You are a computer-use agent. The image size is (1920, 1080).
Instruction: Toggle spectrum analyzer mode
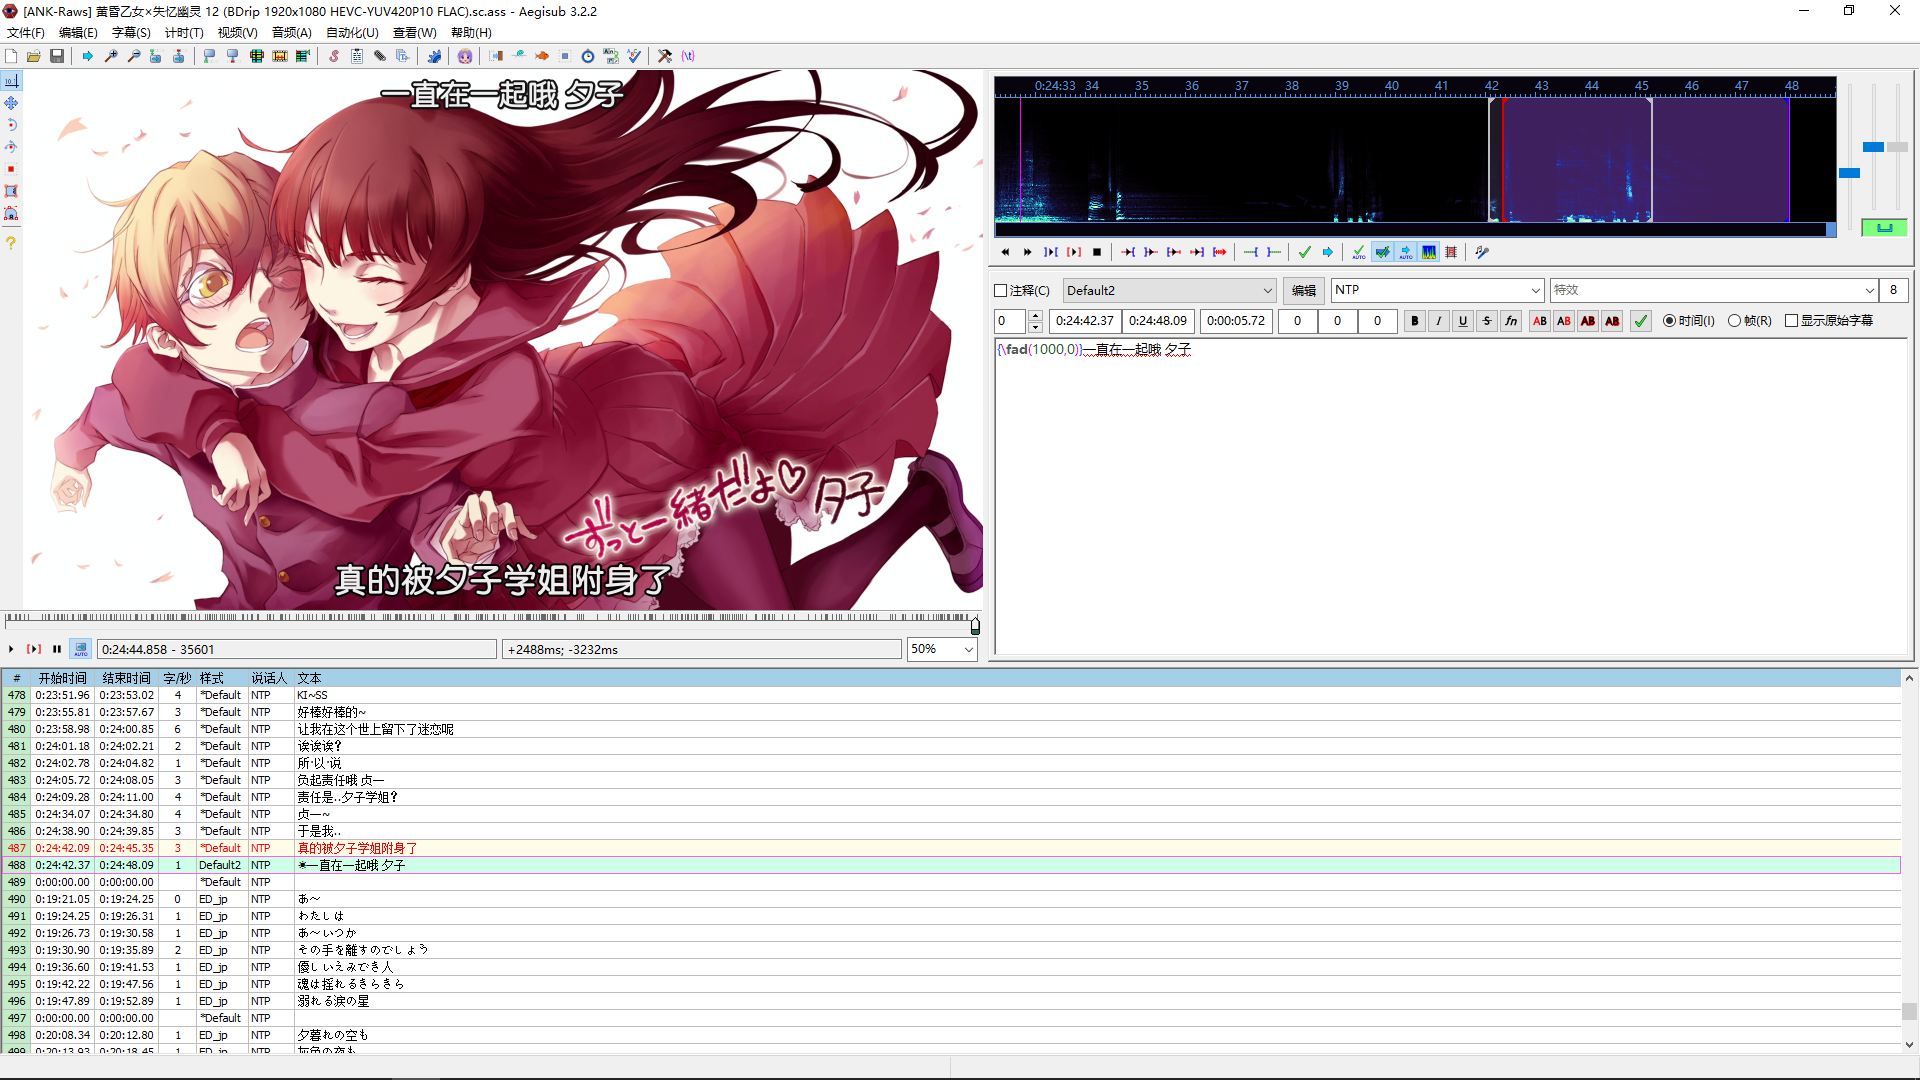pyautogui.click(x=1429, y=252)
